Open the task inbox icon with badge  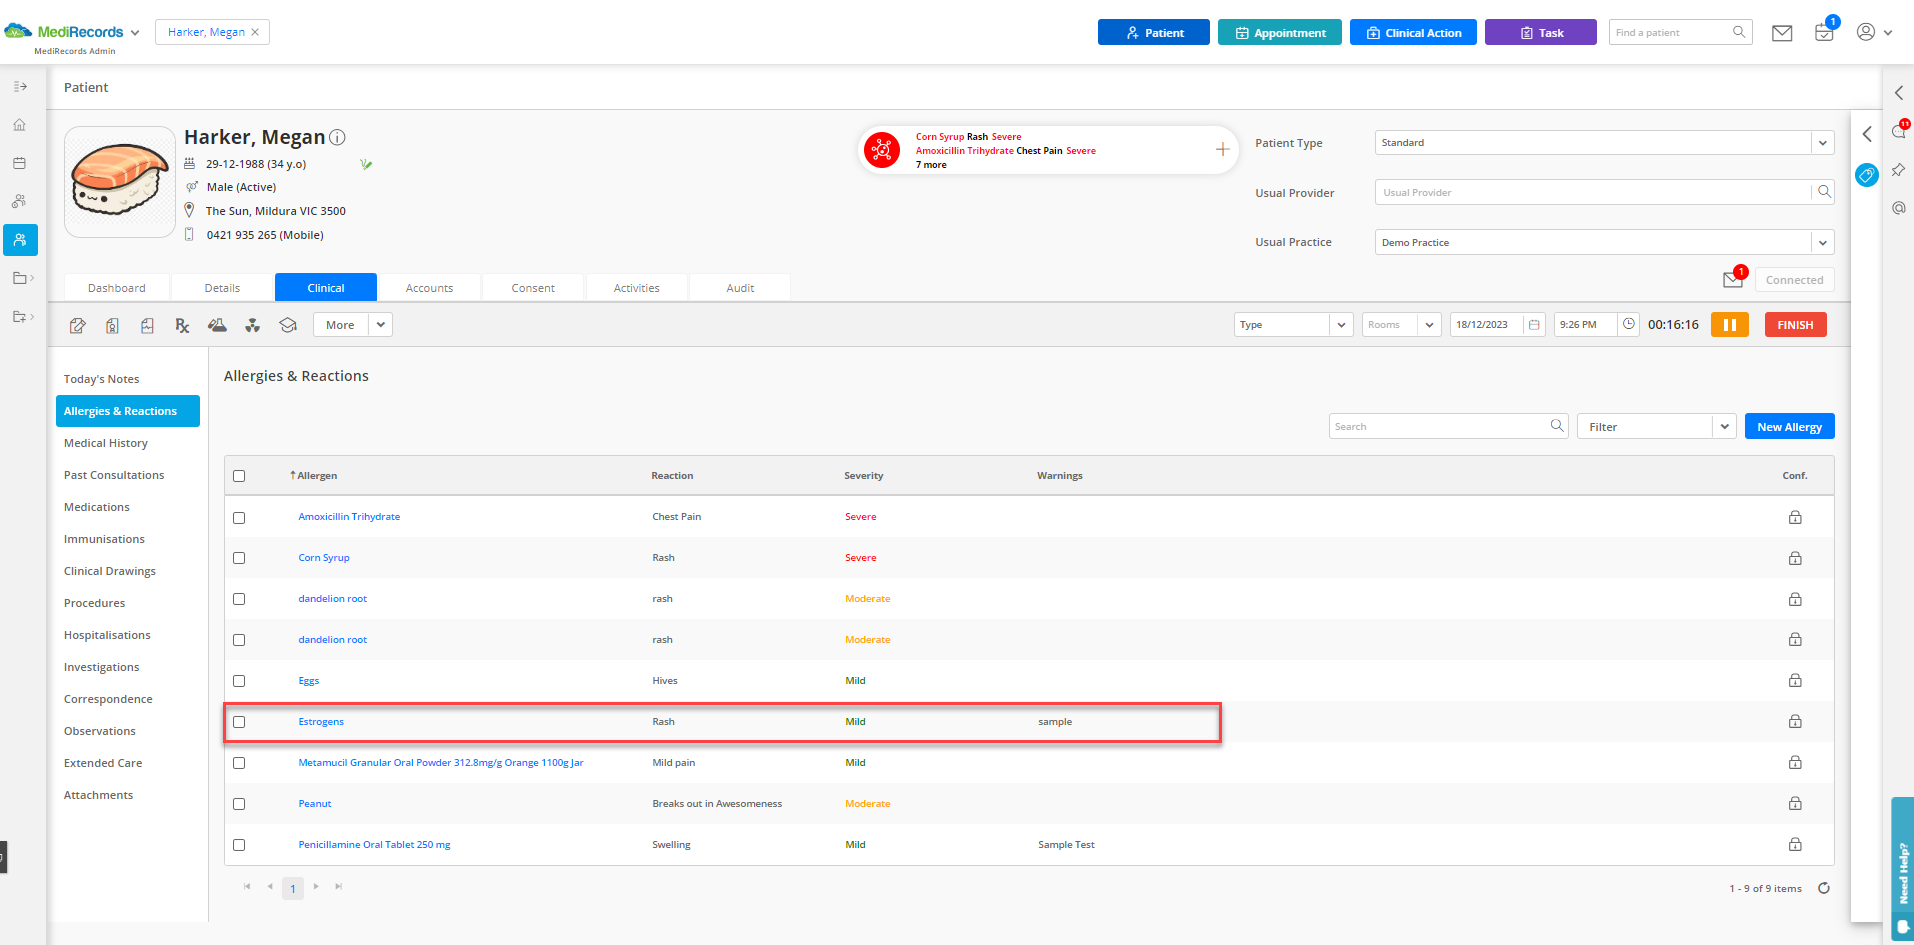[1824, 32]
